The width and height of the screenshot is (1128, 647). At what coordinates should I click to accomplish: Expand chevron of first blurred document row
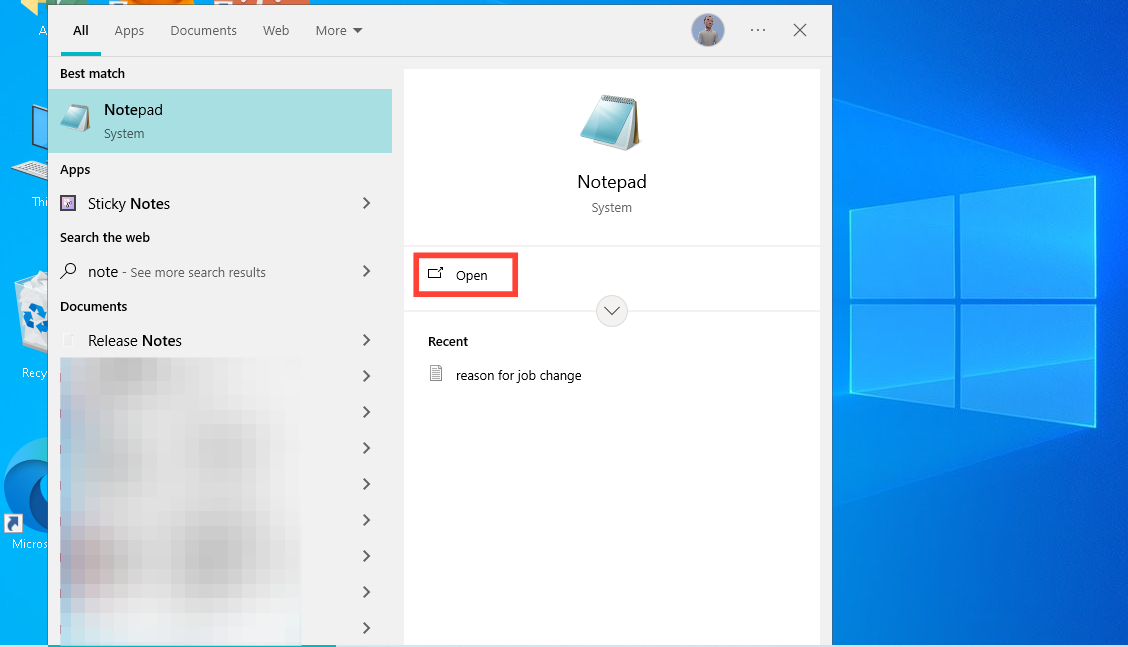(367, 376)
